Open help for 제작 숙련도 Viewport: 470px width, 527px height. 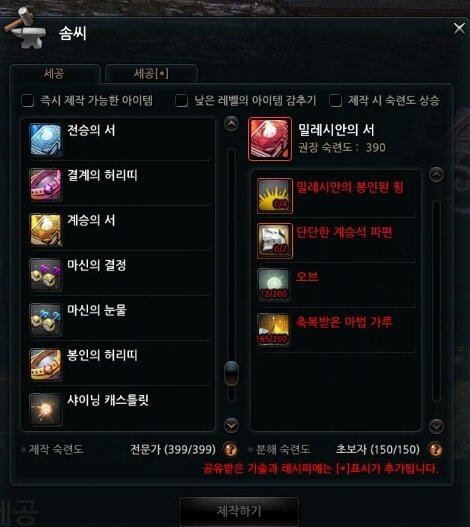231,449
